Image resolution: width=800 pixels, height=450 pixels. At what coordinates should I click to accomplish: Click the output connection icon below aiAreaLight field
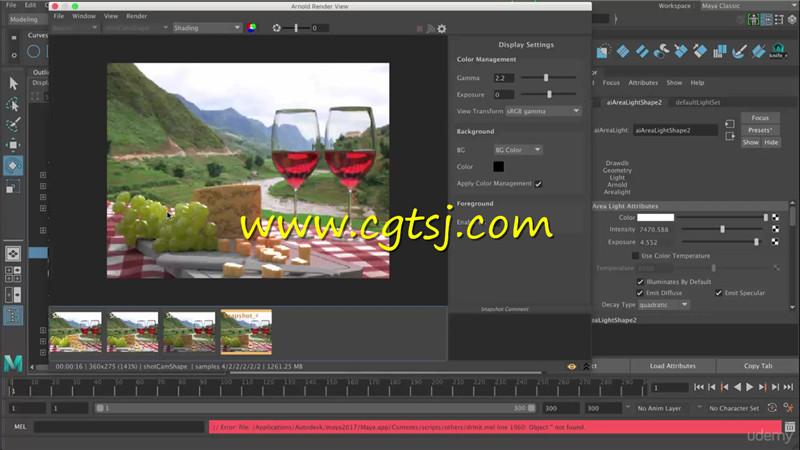[730, 136]
